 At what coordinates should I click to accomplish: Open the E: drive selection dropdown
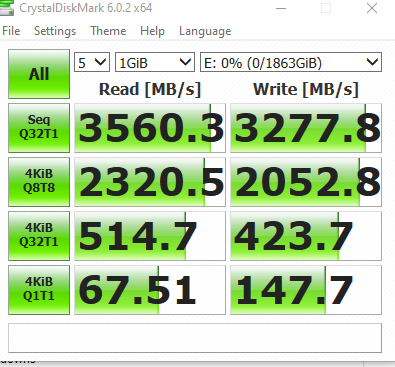coord(291,62)
